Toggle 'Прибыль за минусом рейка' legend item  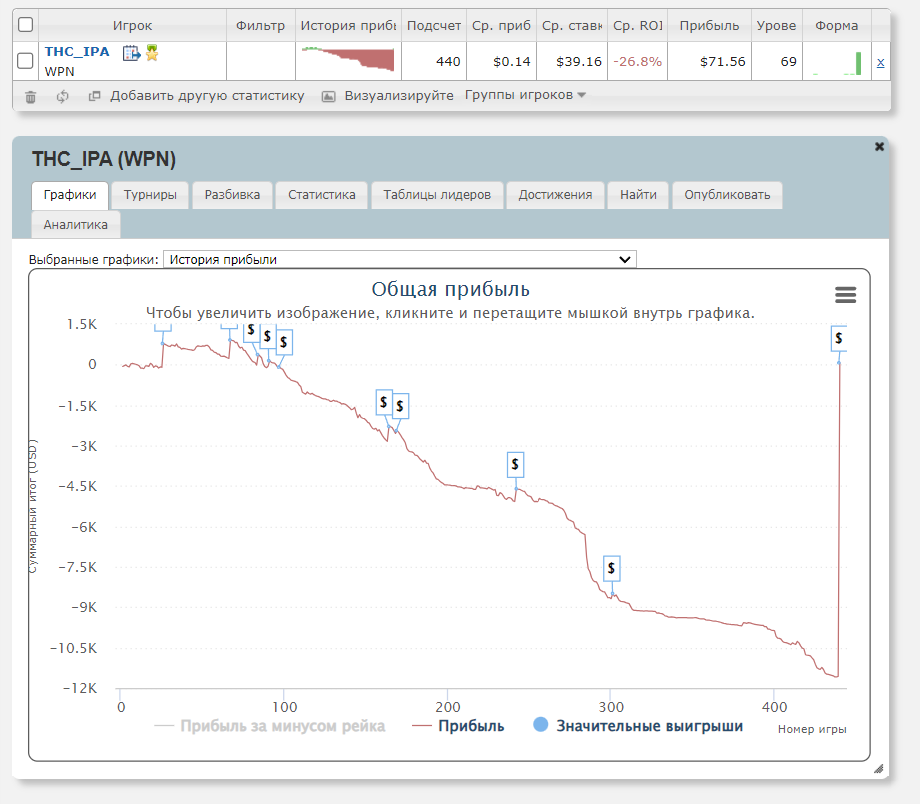(270, 726)
